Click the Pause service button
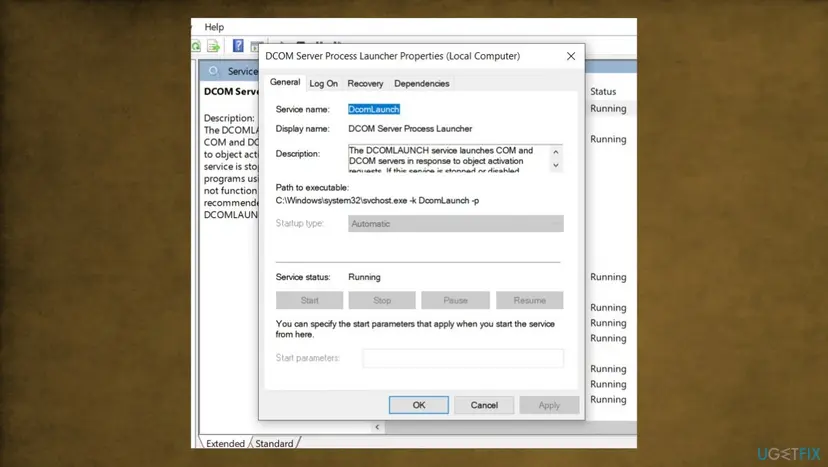Image resolution: width=828 pixels, height=467 pixels. click(455, 300)
